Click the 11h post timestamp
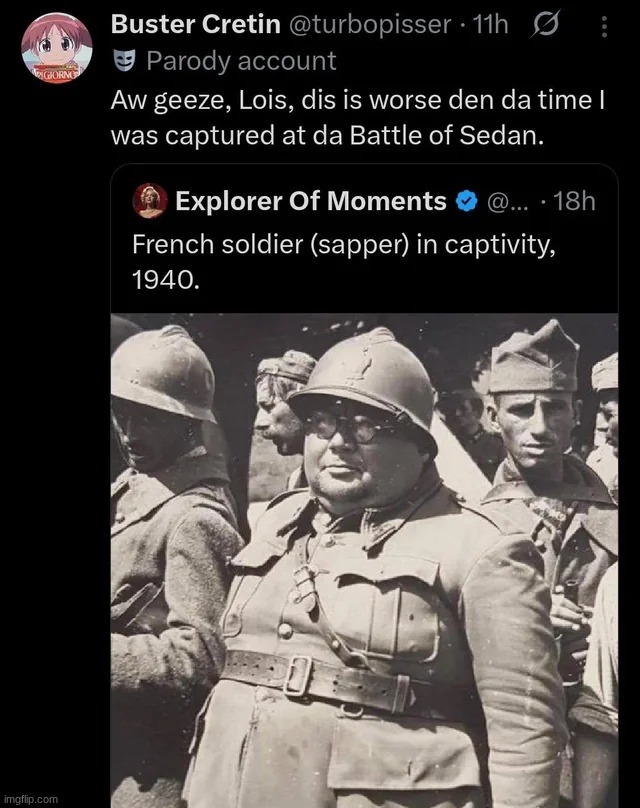The image size is (640, 808). coord(491,24)
